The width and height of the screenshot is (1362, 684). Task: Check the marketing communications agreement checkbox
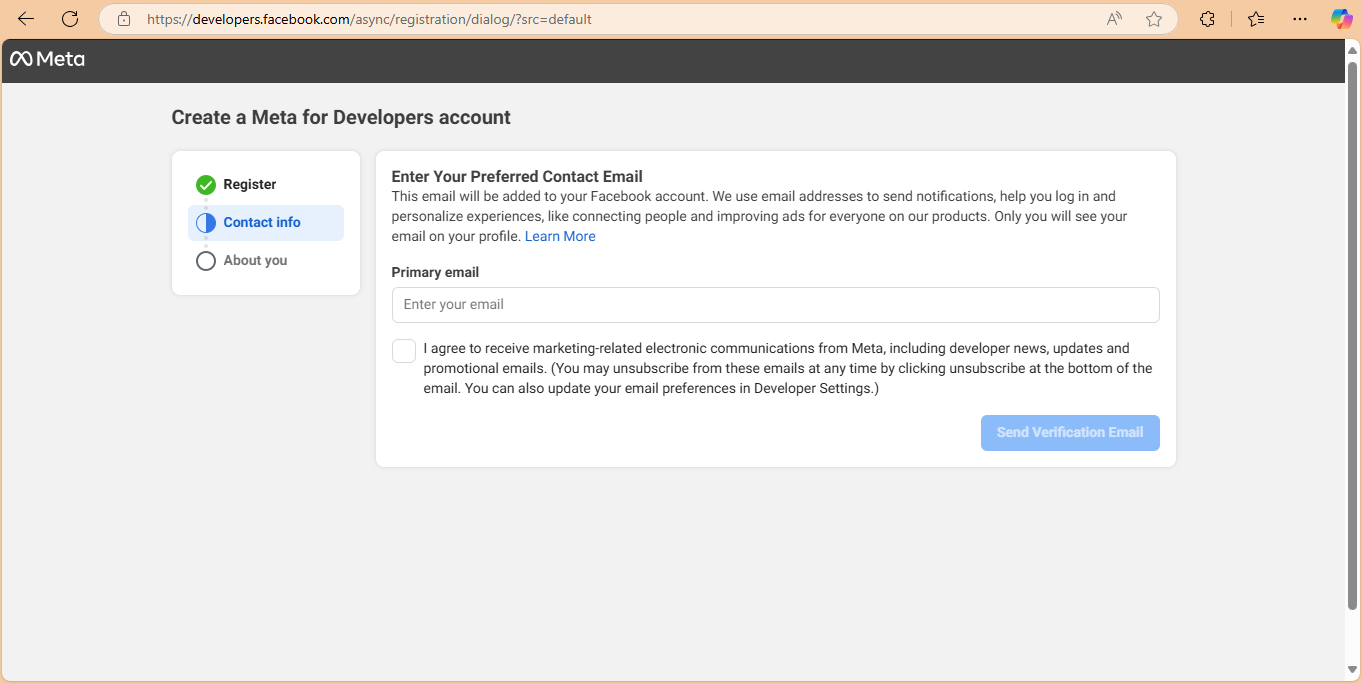(403, 350)
